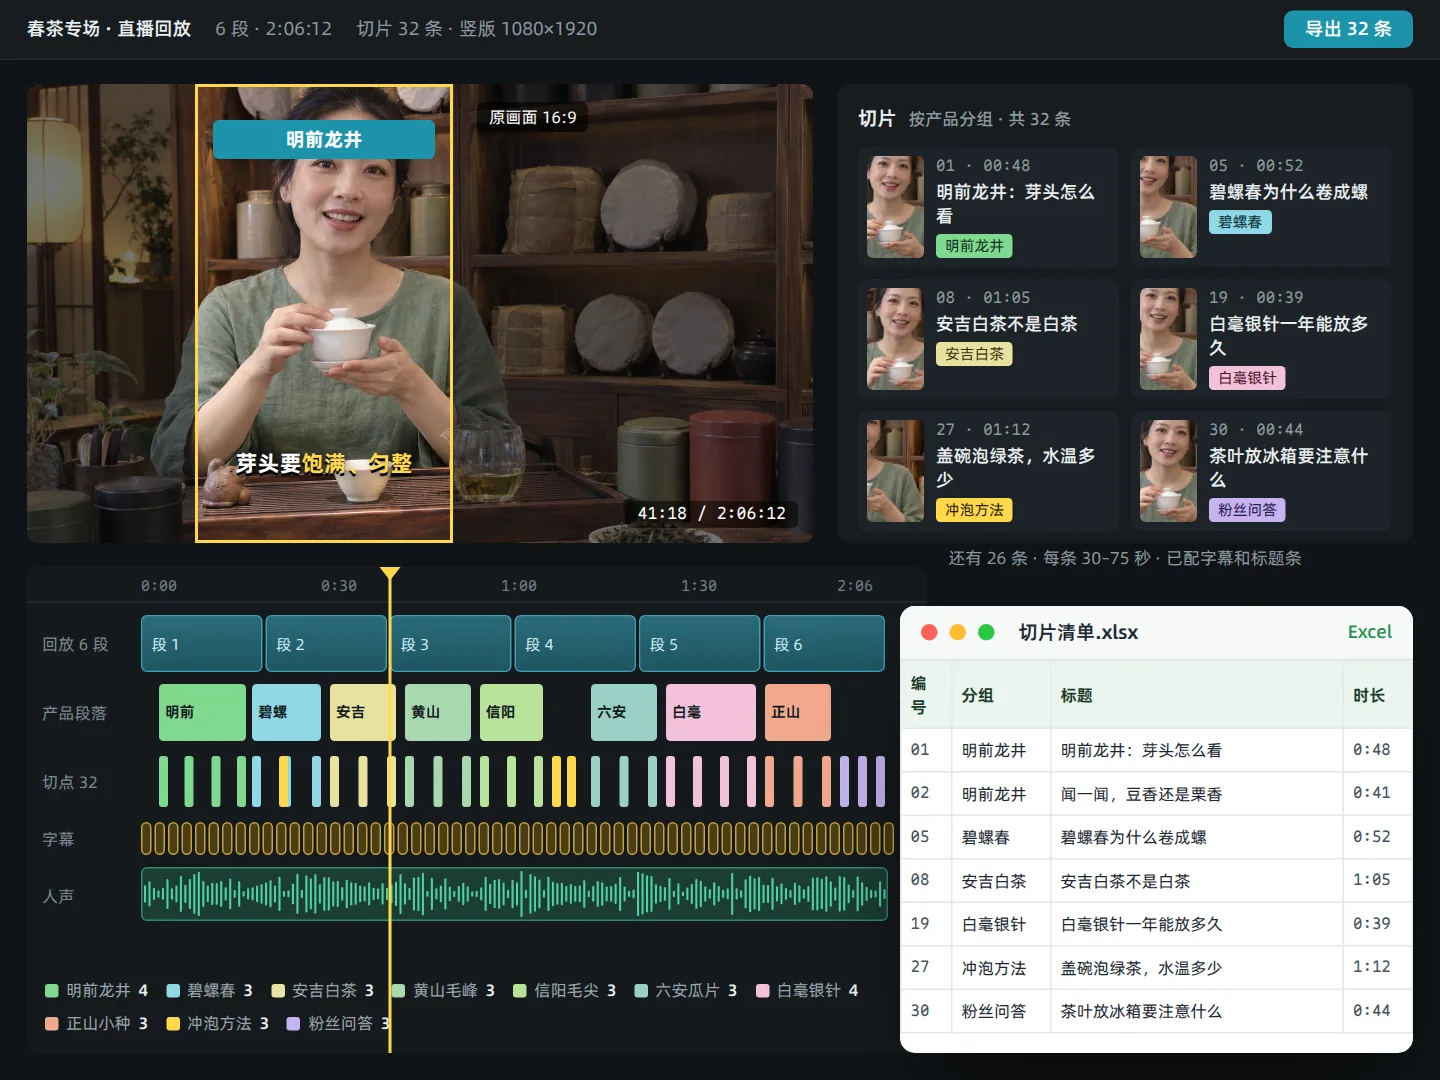Click 按产品分组 · 共 32 条 grouping label
The height and width of the screenshot is (1080, 1440).
[989, 119]
